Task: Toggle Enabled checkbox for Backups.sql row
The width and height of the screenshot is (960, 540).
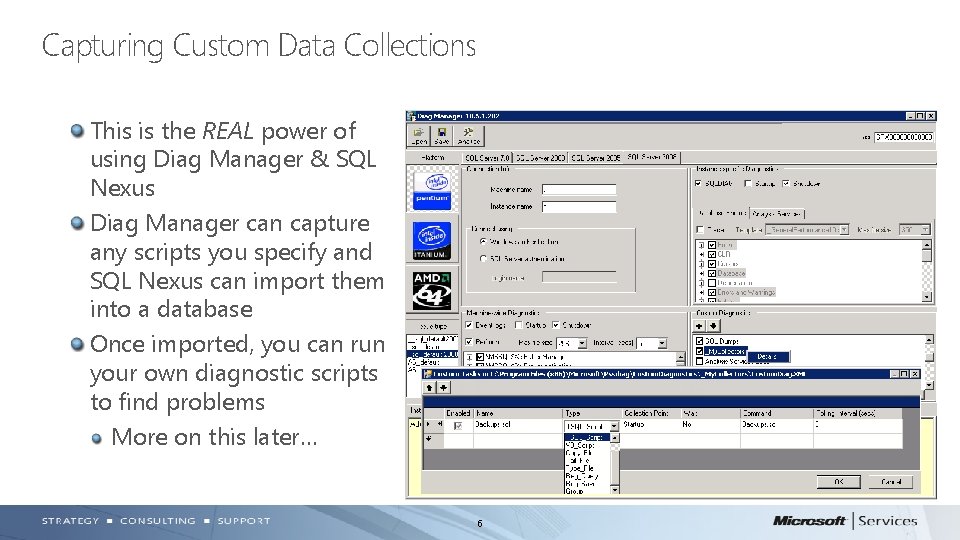Action: point(458,426)
